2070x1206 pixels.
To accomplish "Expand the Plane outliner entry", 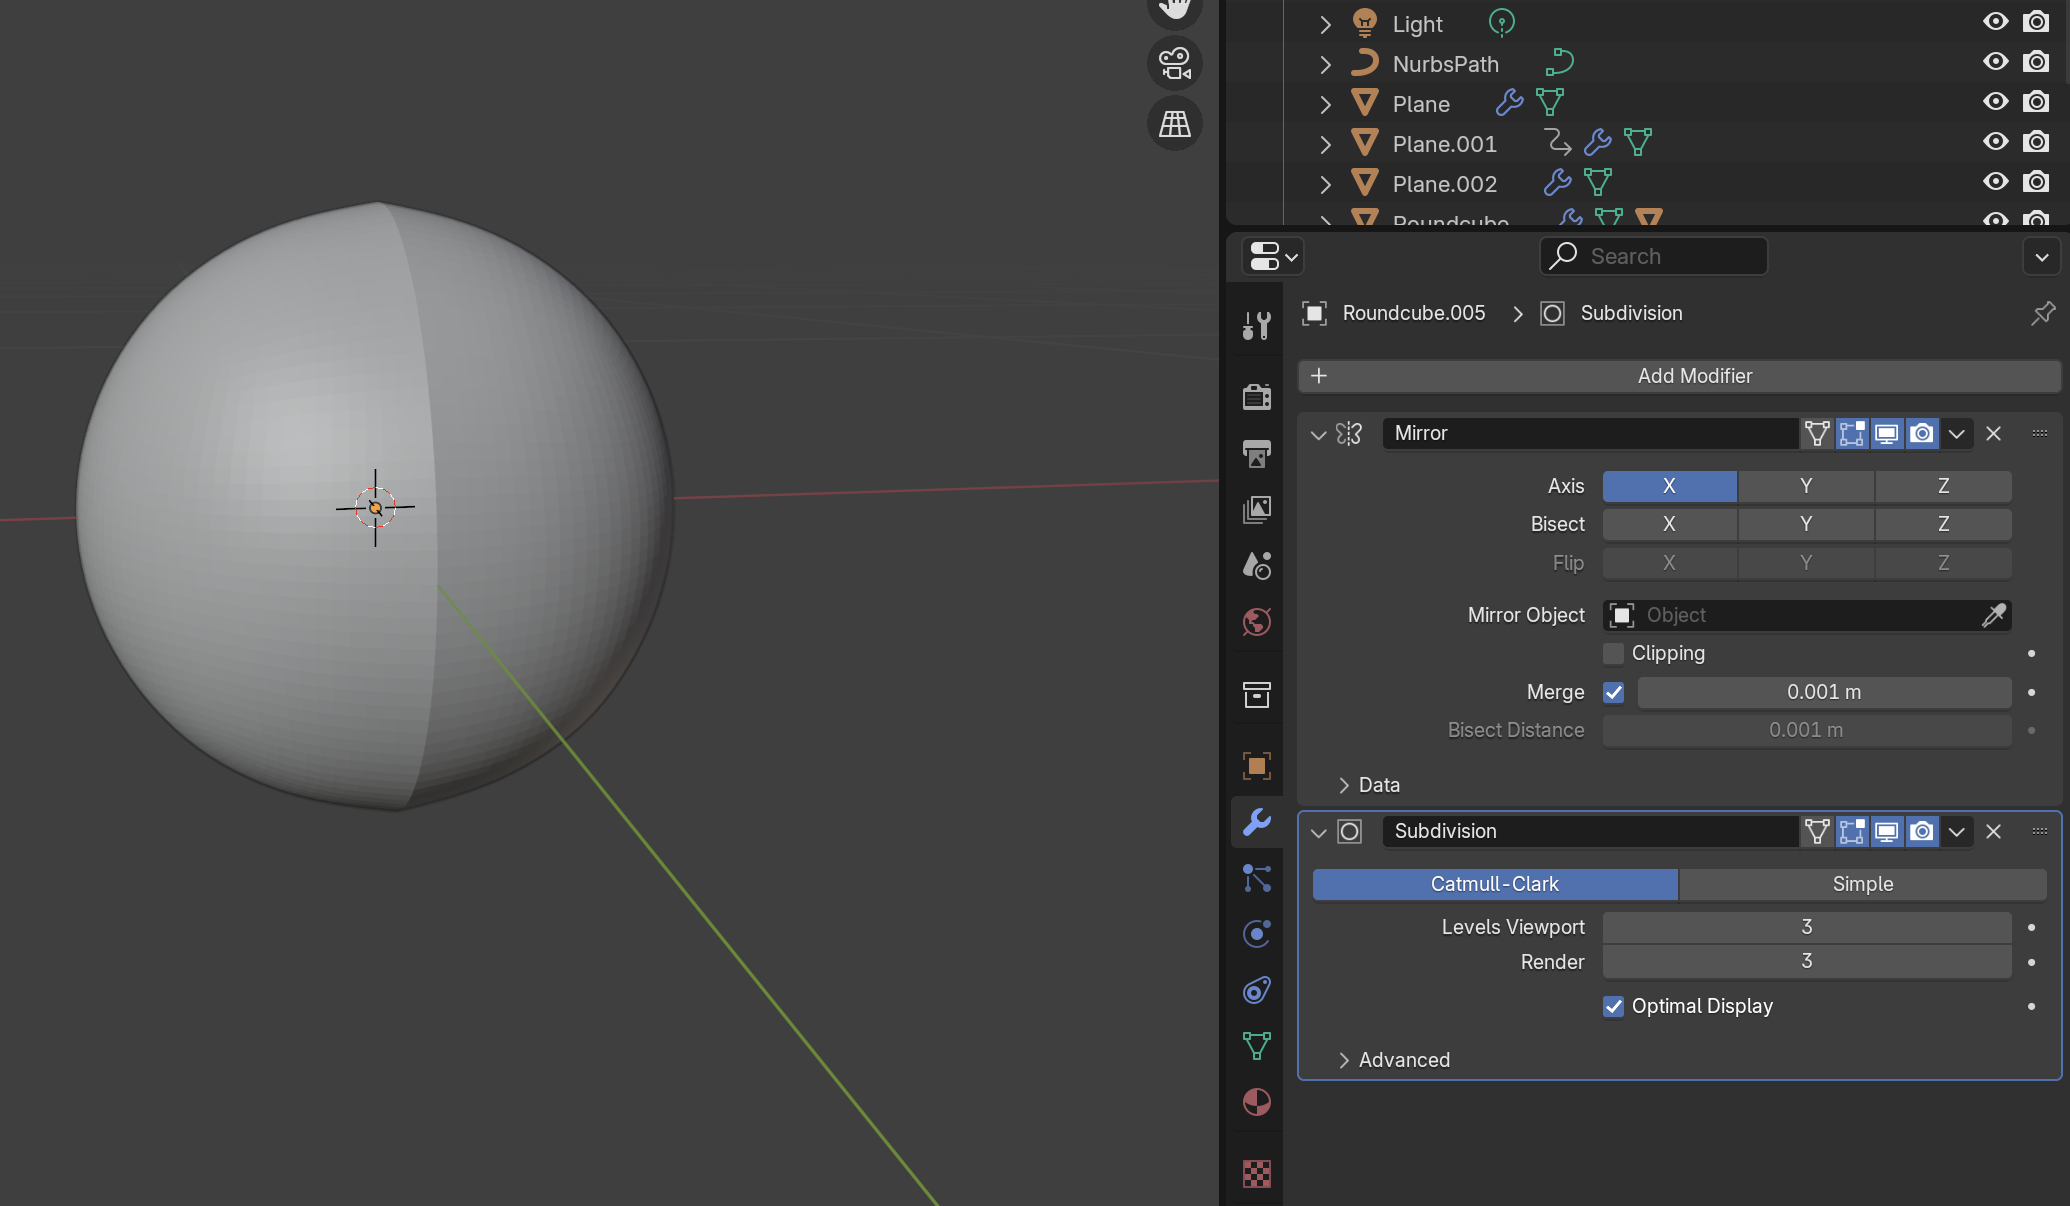I will pos(1325,104).
